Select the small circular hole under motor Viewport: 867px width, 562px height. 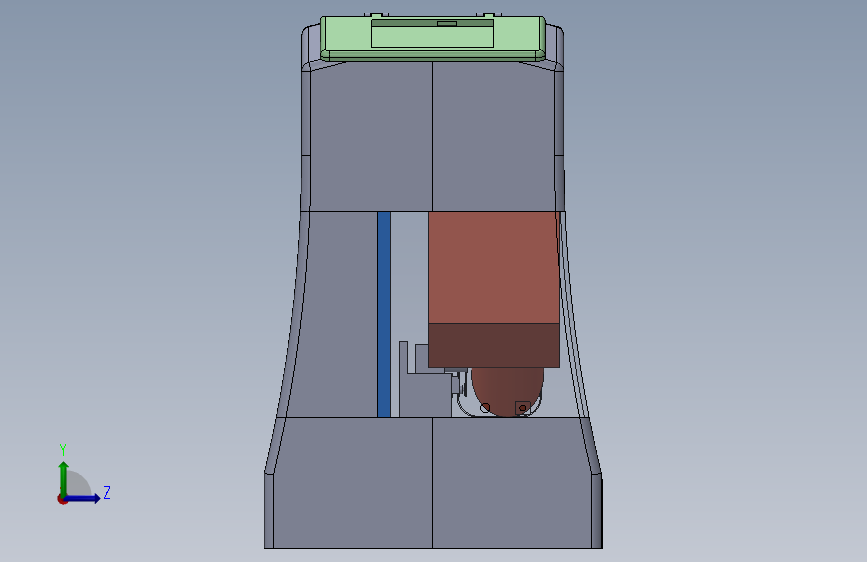(x=485, y=408)
